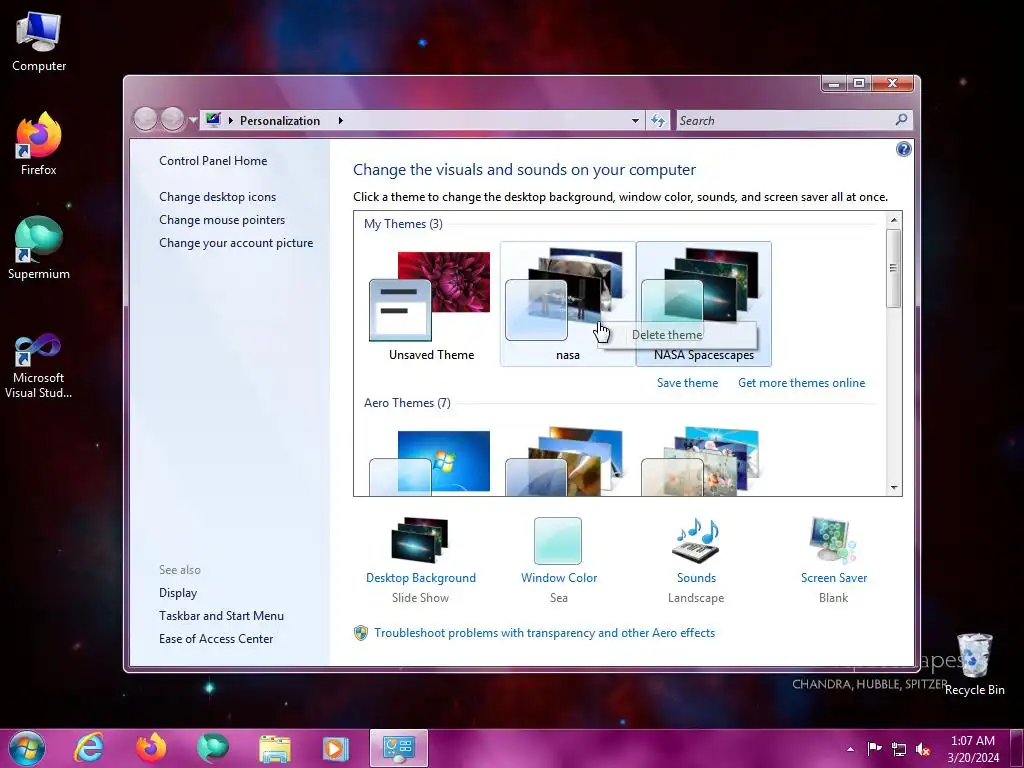Select the Characters Aero theme thumbnail
The height and width of the screenshot is (768, 1024).
(x=703, y=461)
